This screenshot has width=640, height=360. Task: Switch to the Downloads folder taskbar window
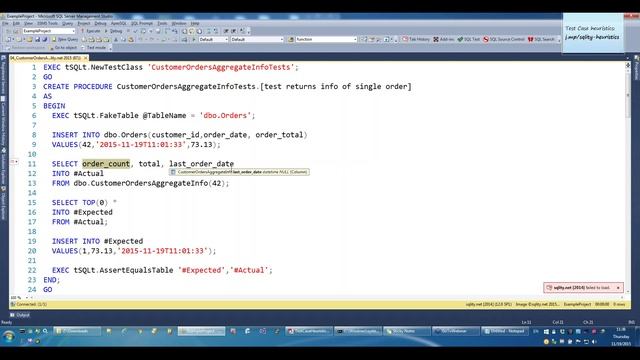click(x=77, y=331)
